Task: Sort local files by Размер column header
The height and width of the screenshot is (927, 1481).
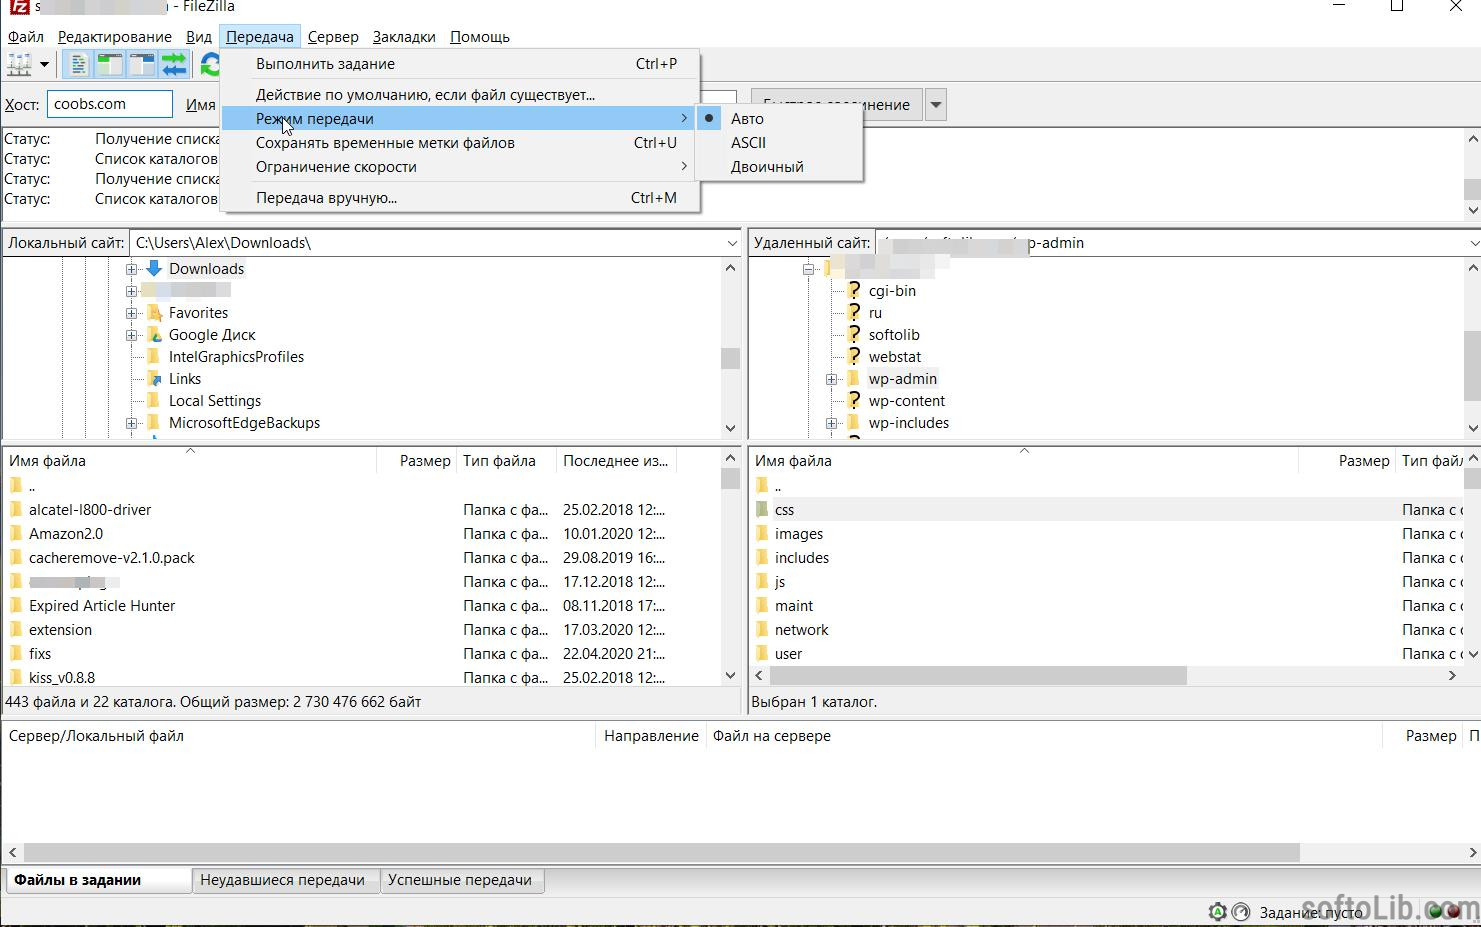Action: pos(416,460)
